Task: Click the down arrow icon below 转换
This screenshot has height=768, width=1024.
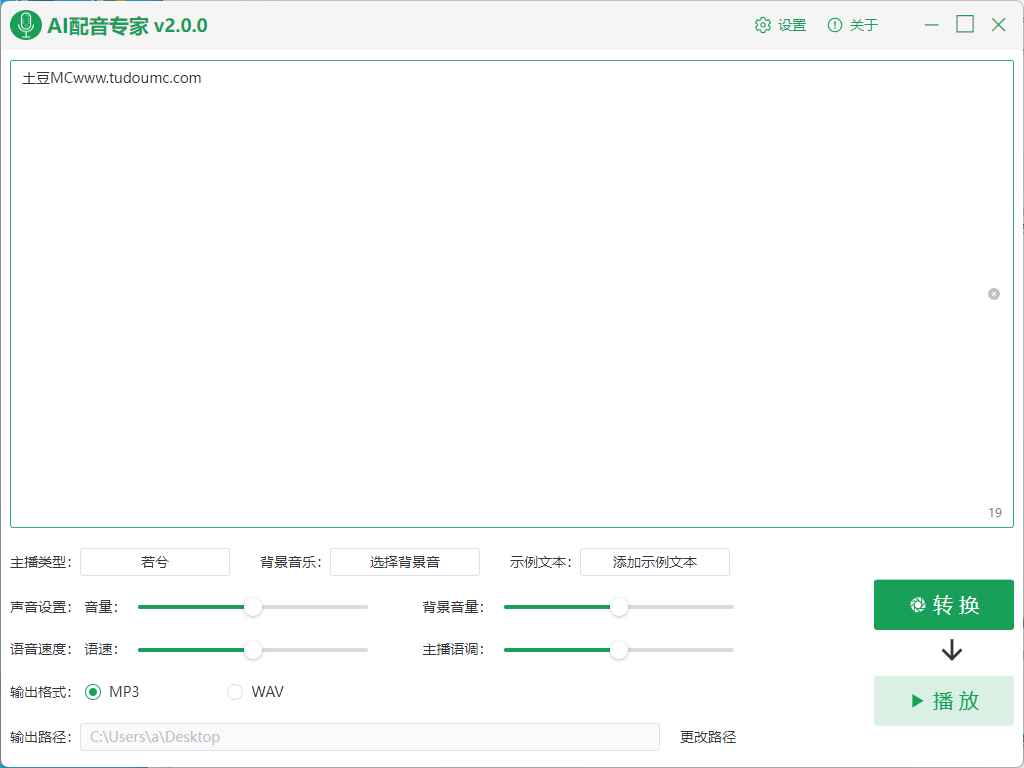Action: [x=950, y=650]
